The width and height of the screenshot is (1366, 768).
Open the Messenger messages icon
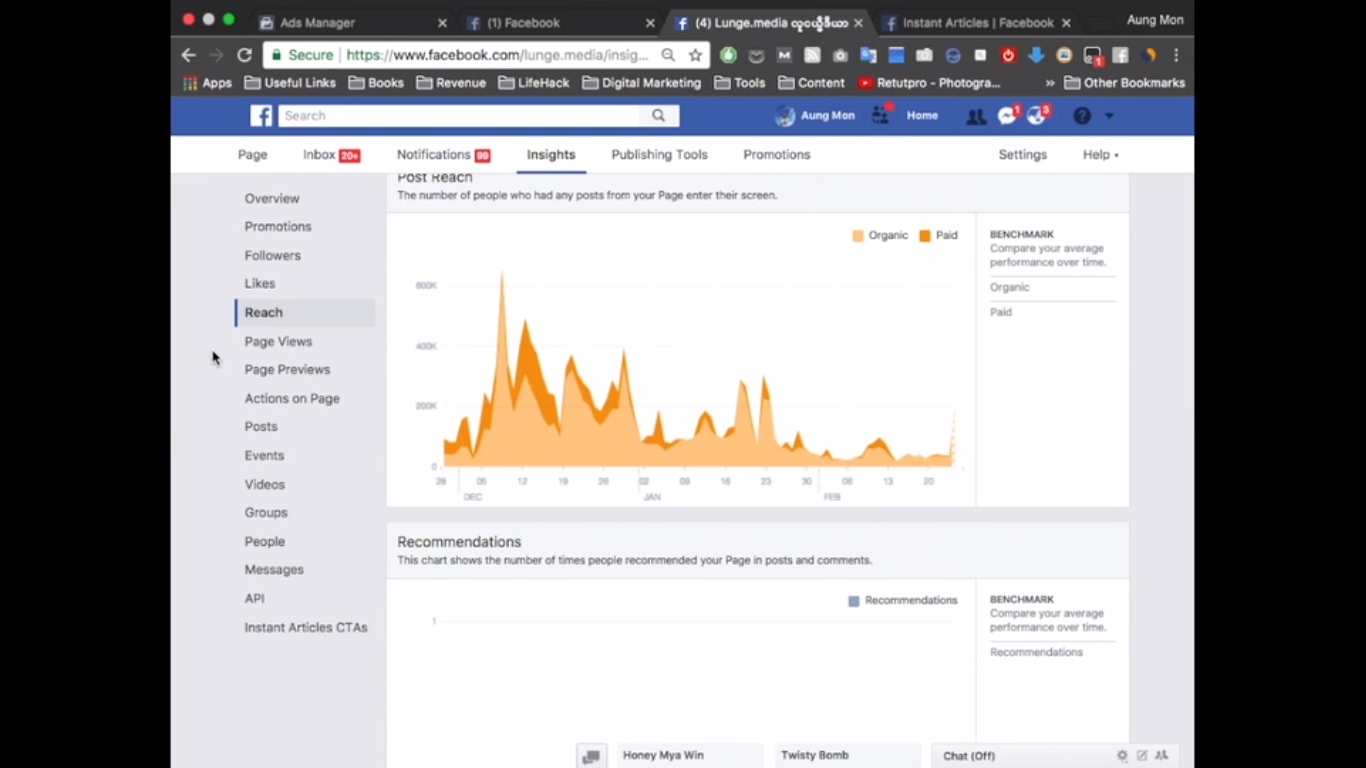click(1007, 116)
